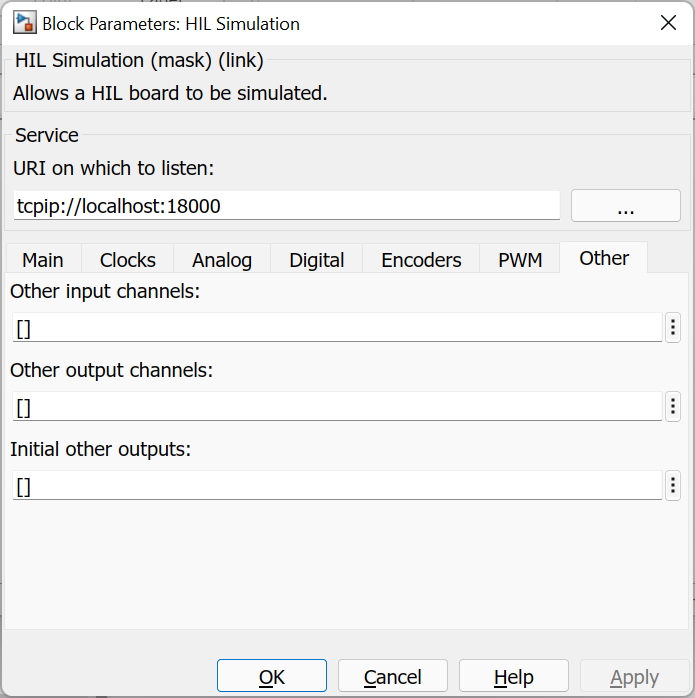The height and width of the screenshot is (698, 695).
Task: Expand the three-dot options for Other output channels
Action: [x=673, y=407]
